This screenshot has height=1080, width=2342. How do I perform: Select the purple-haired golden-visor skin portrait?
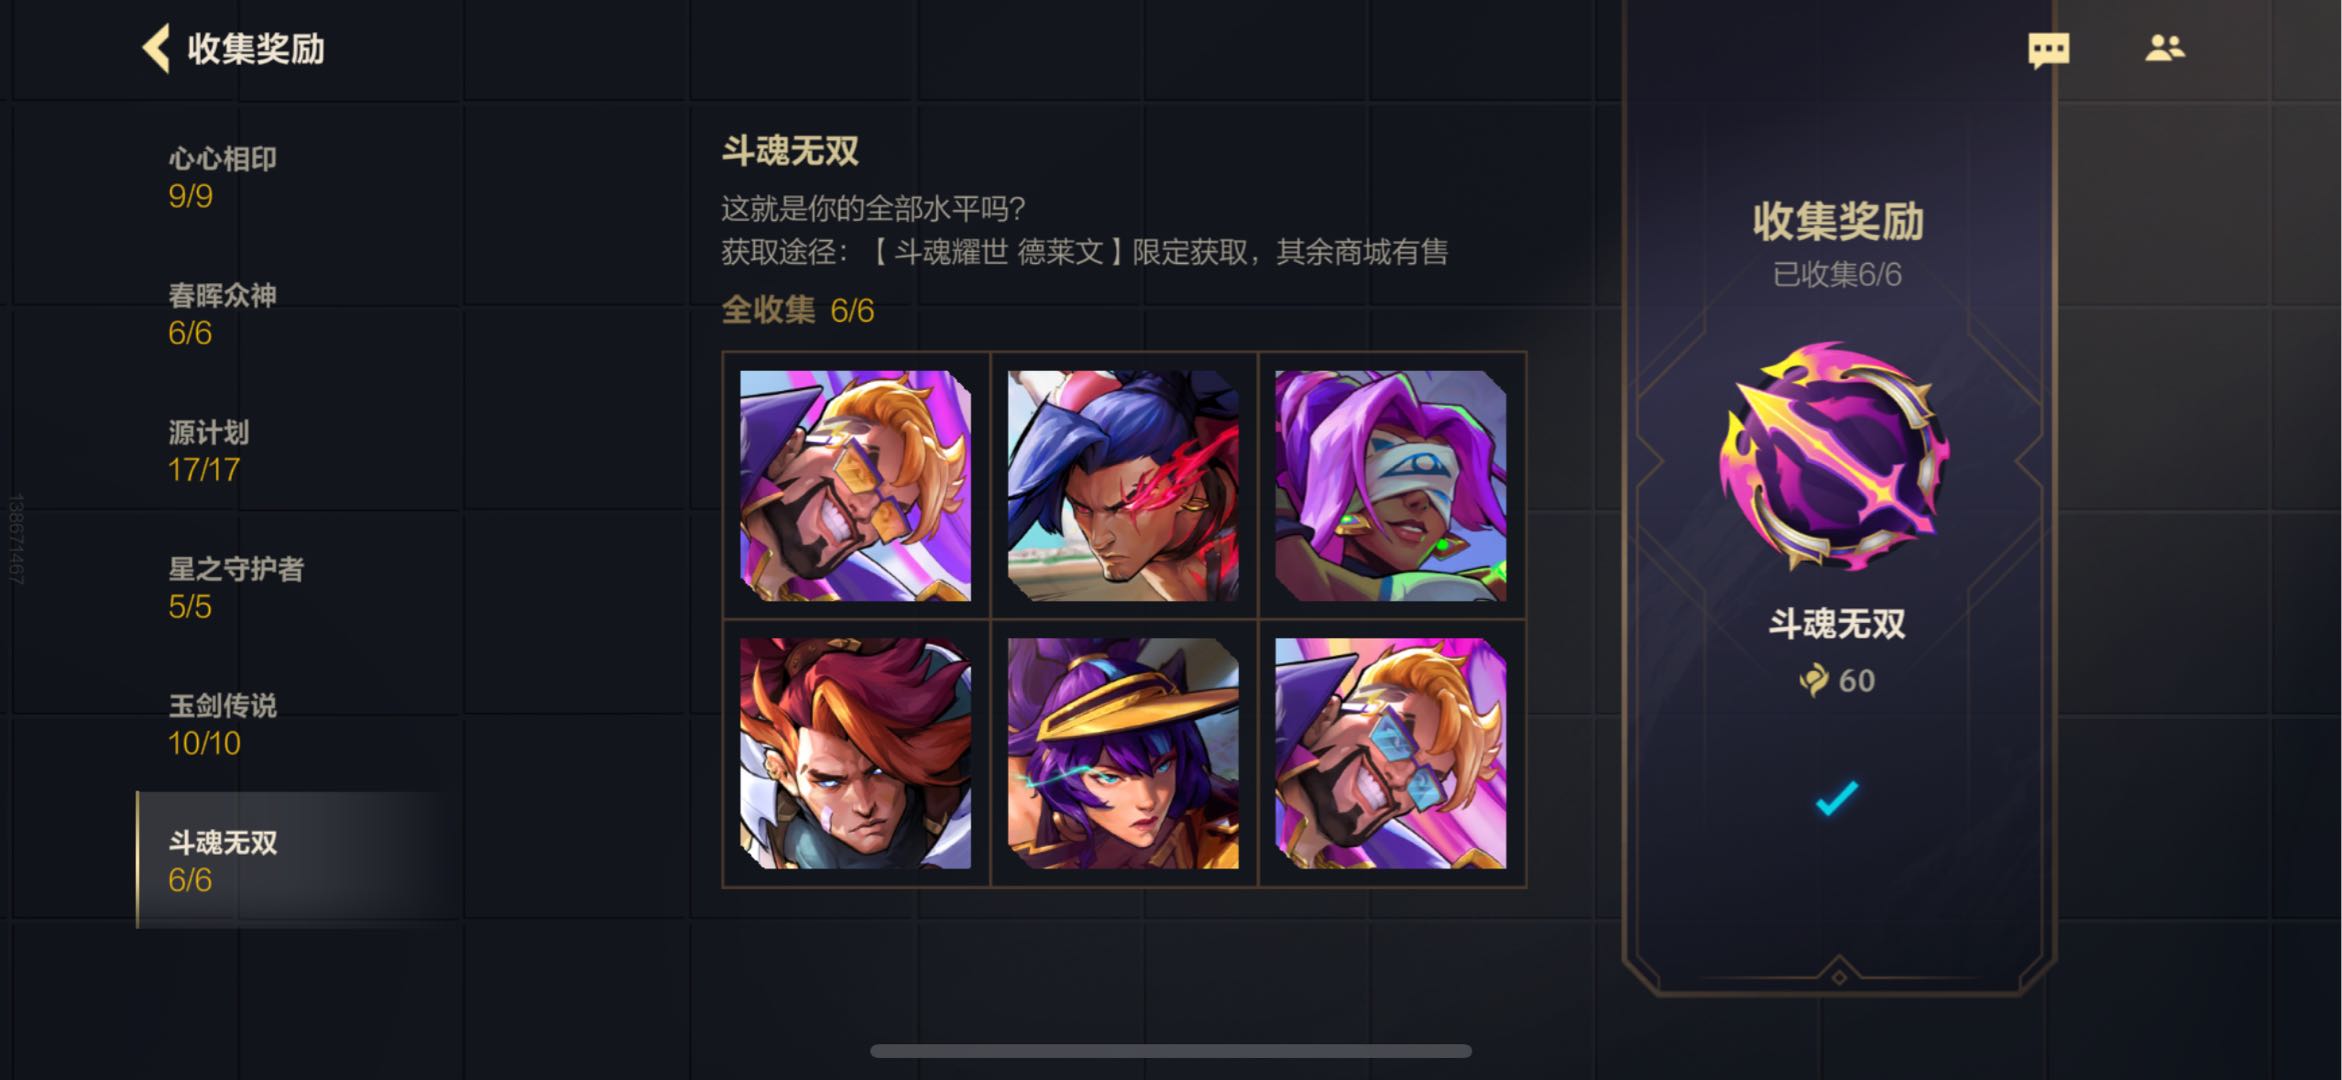[x=1123, y=754]
